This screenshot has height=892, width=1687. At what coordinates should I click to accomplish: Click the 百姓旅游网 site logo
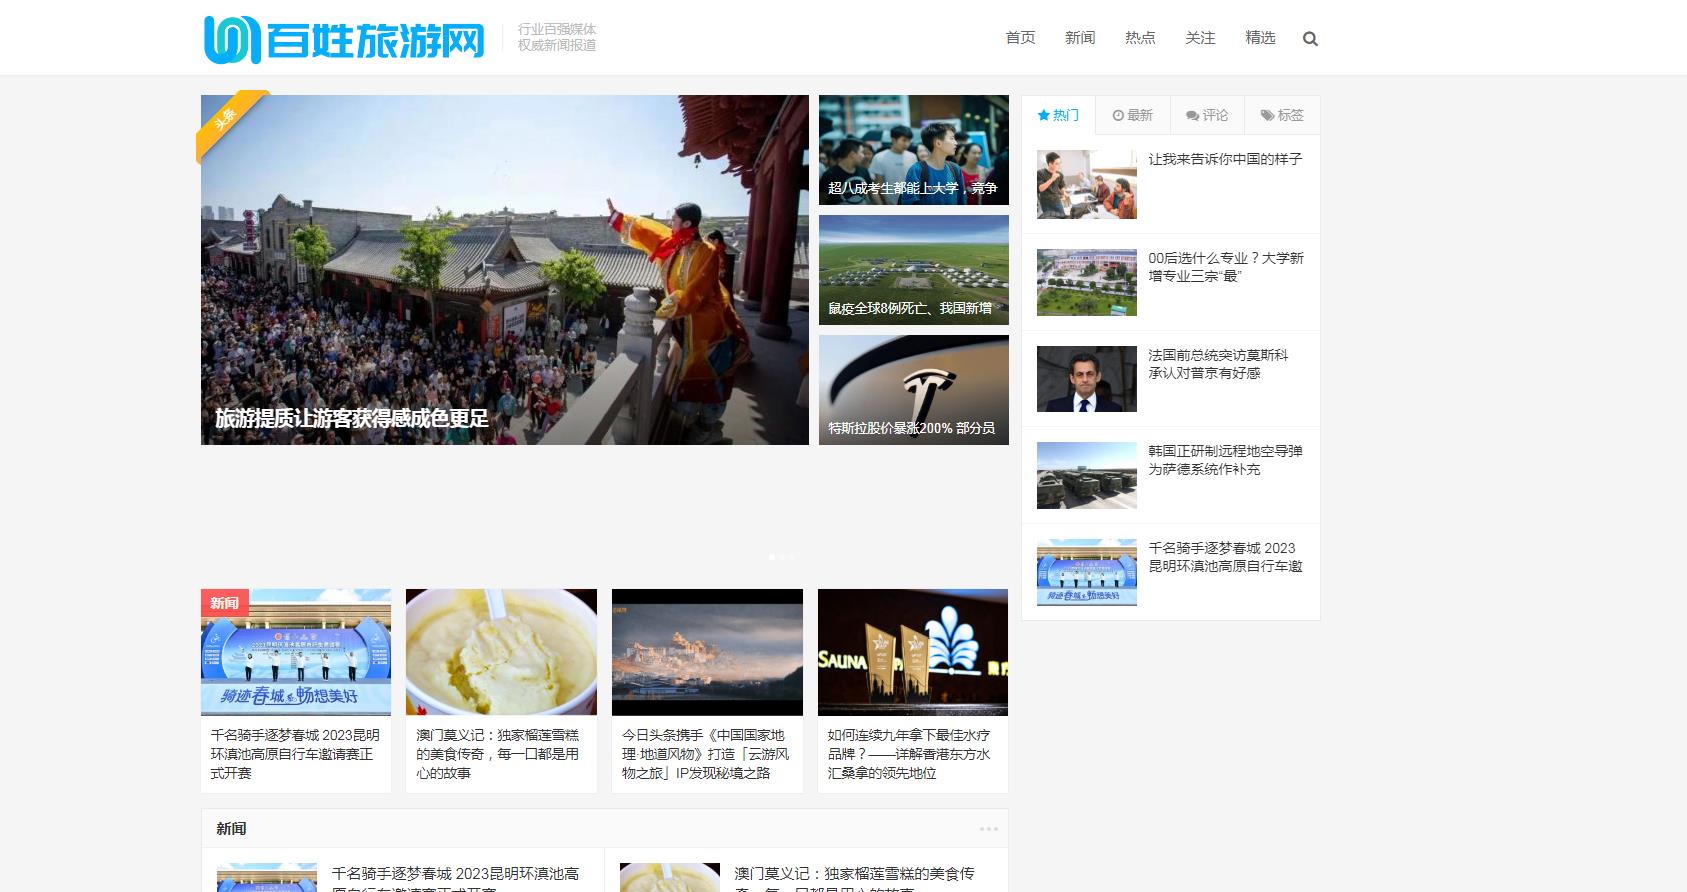[x=344, y=39]
